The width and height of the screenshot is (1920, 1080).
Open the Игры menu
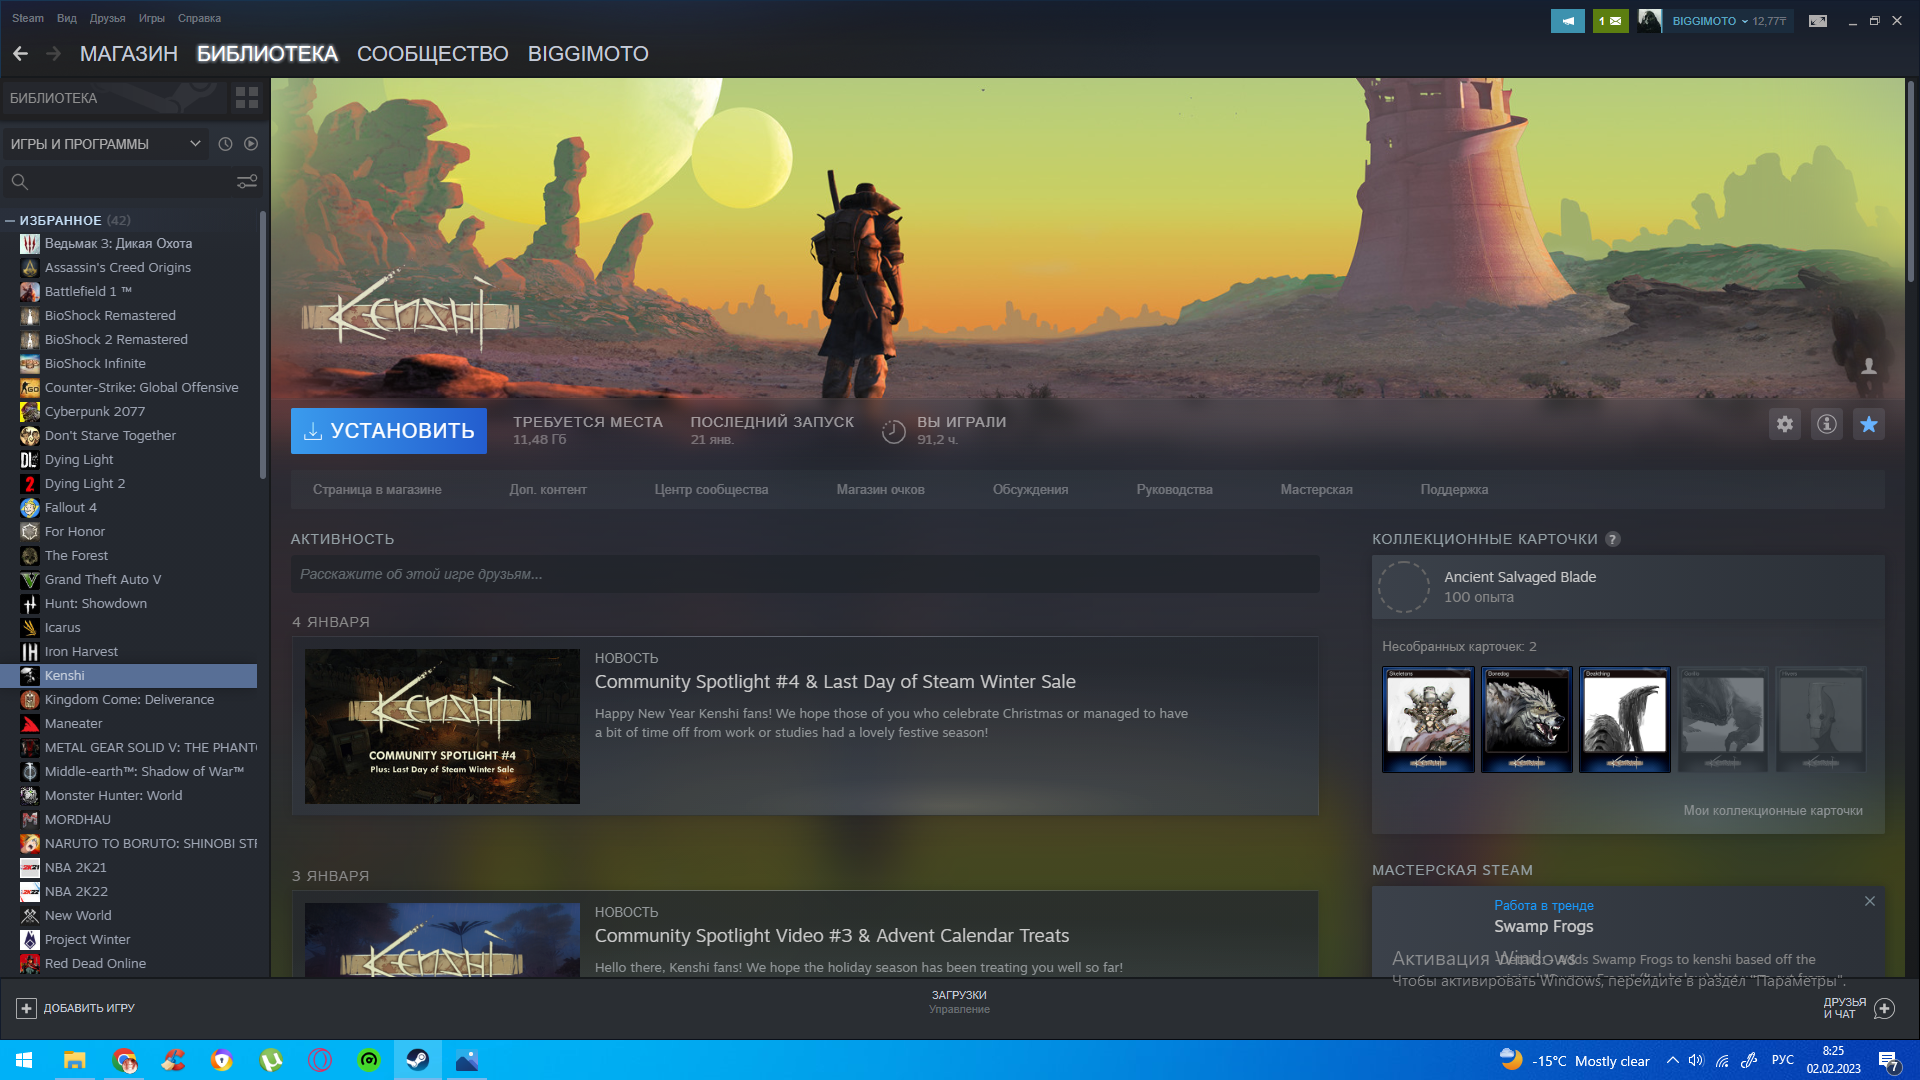[x=152, y=18]
